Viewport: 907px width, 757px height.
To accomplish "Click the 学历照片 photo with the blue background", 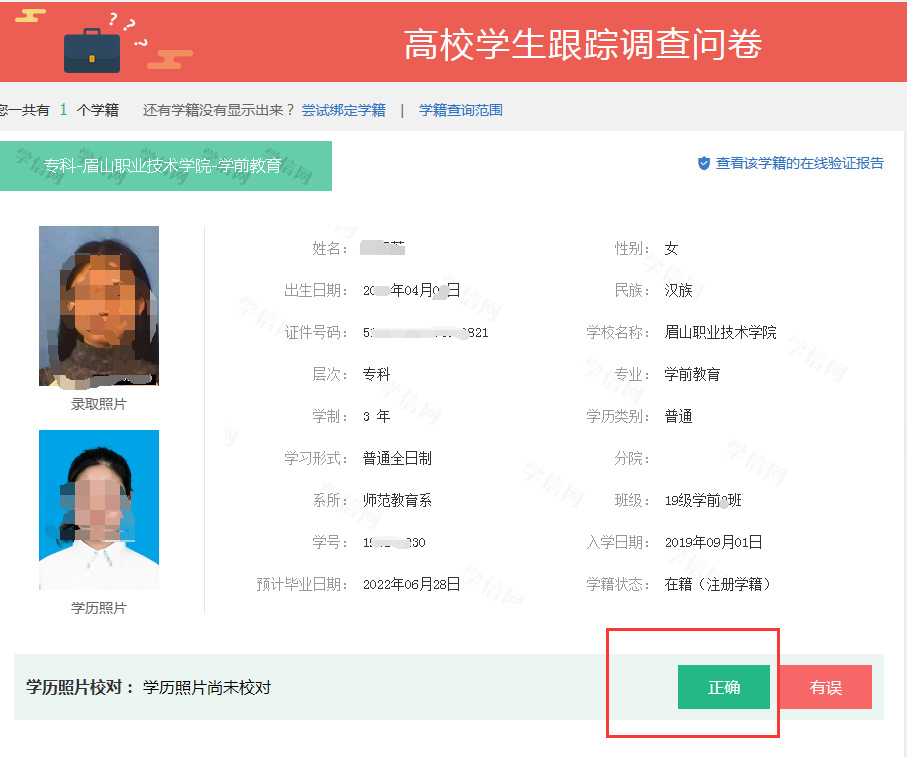I will tap(99, 510).
